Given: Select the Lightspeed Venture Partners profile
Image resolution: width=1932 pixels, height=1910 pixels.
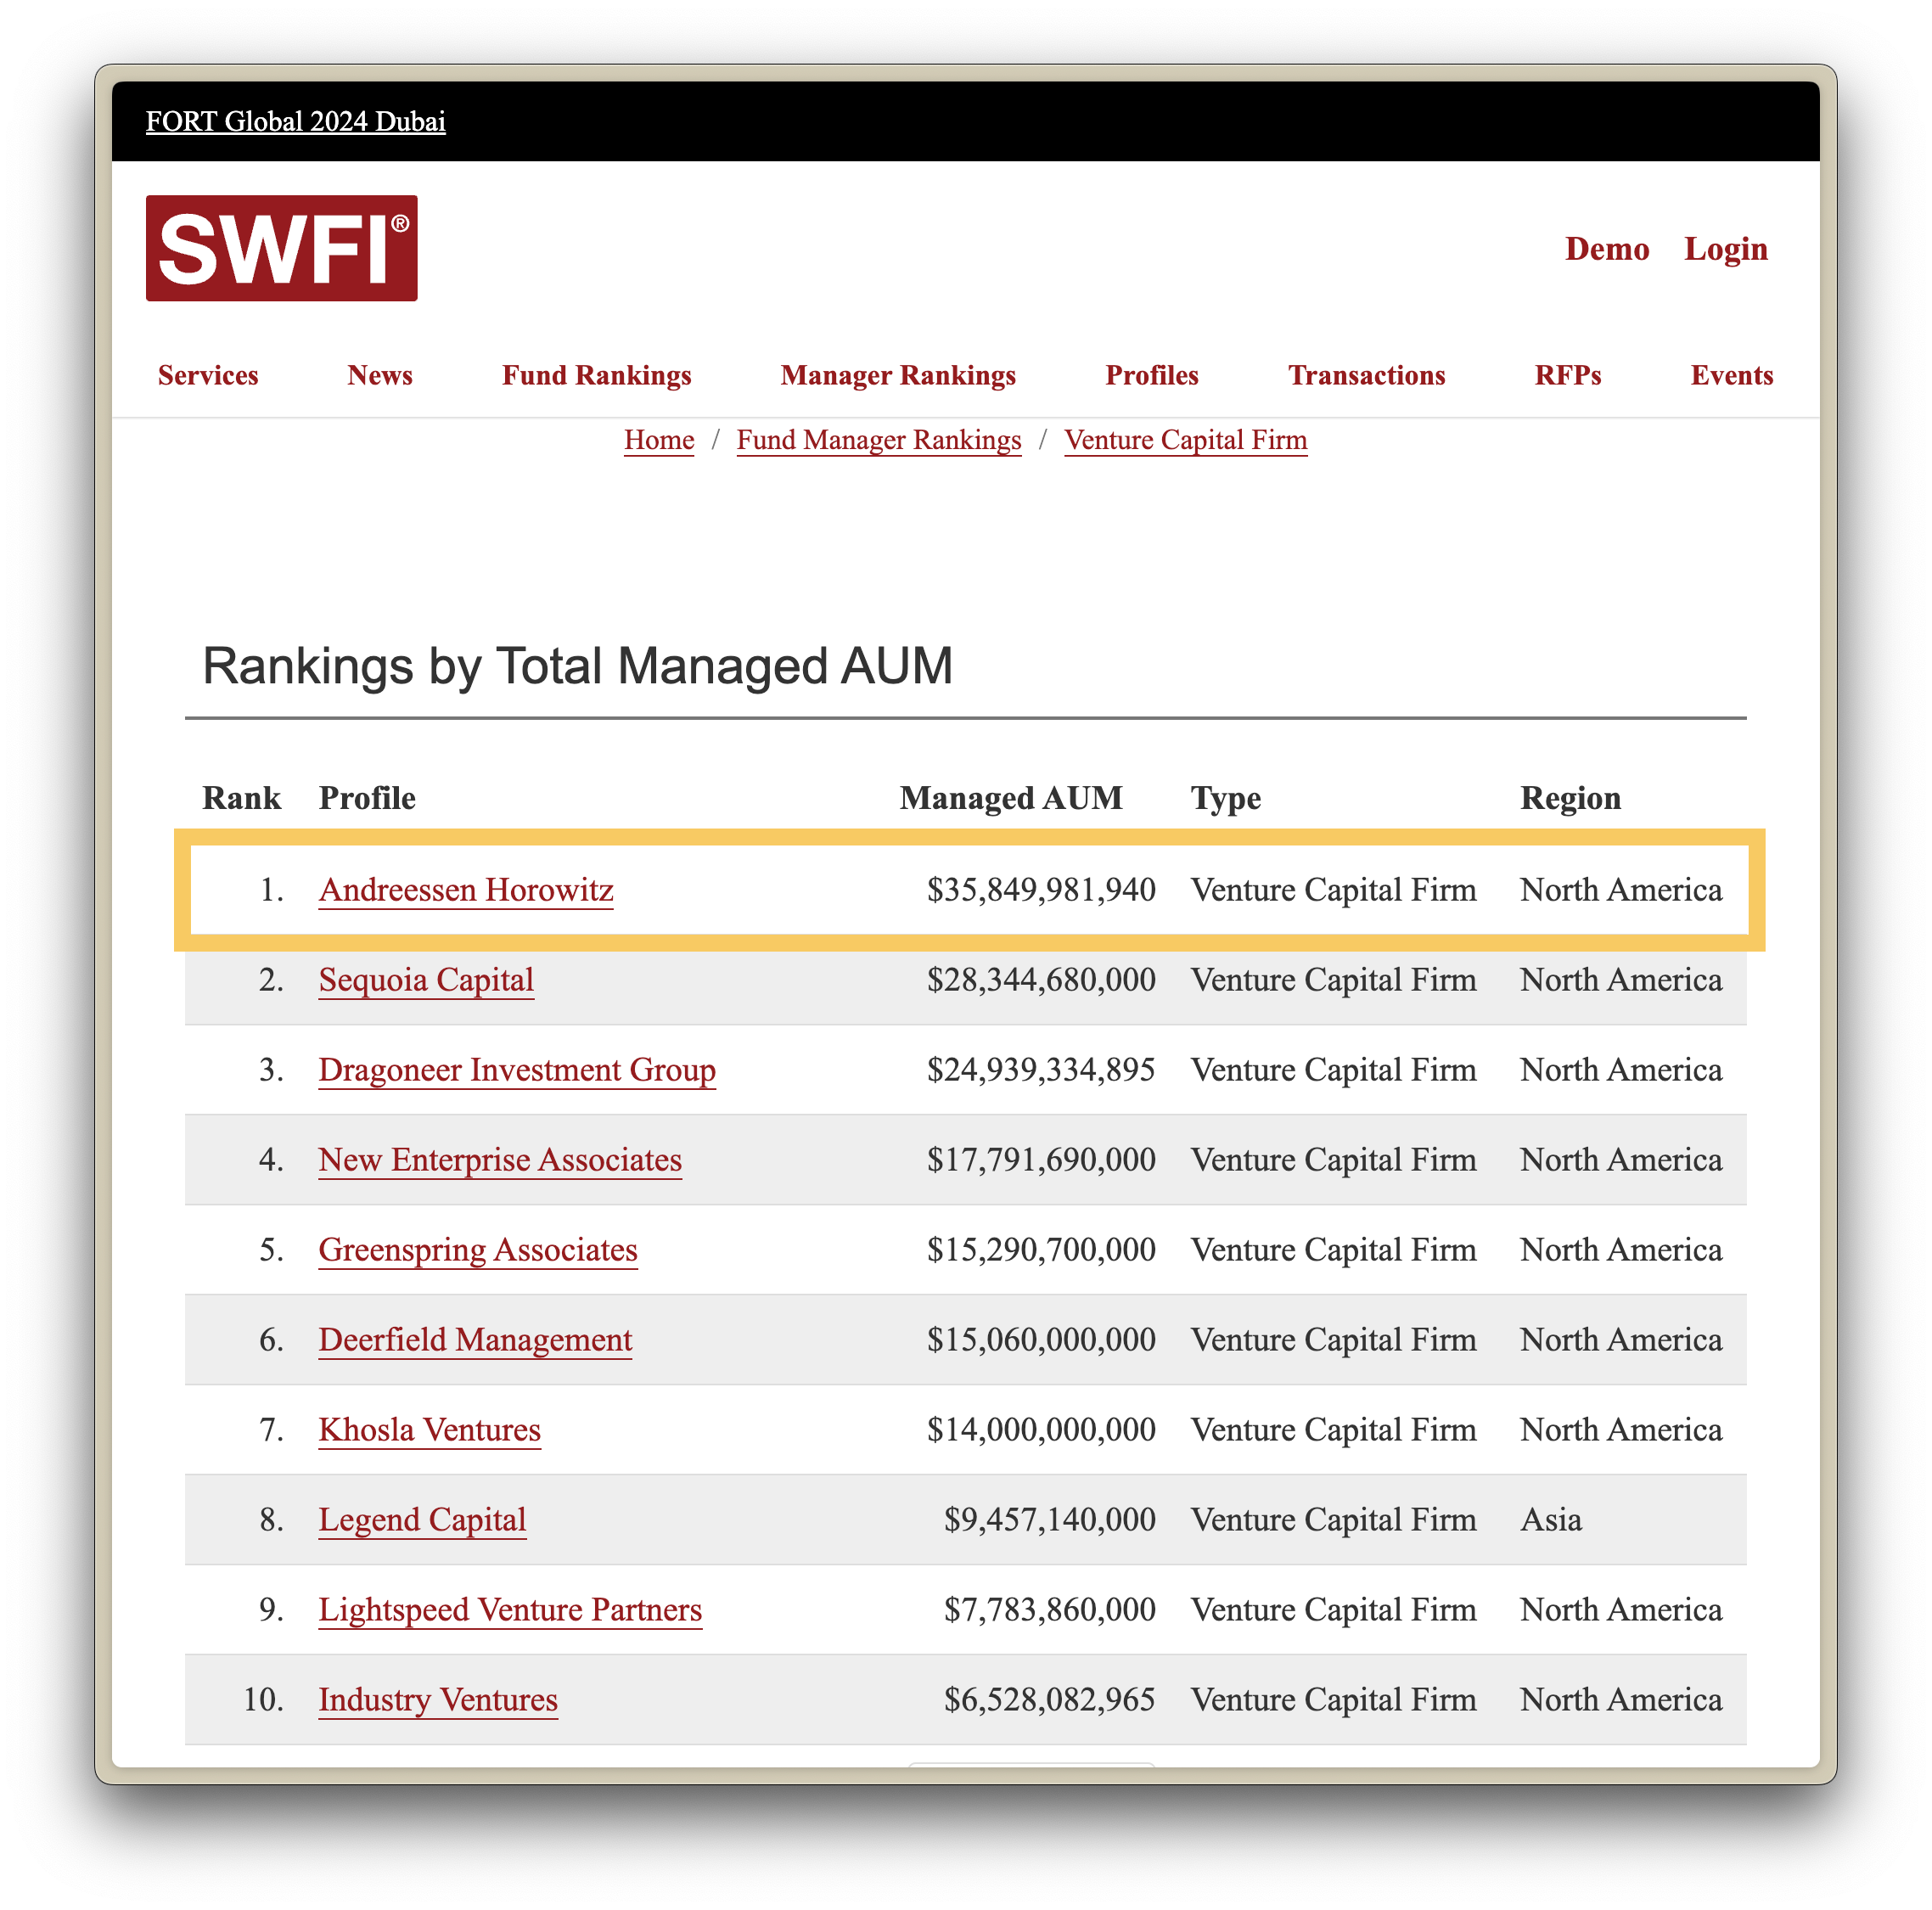Looking at the screenshot, I should (510, 1610).
